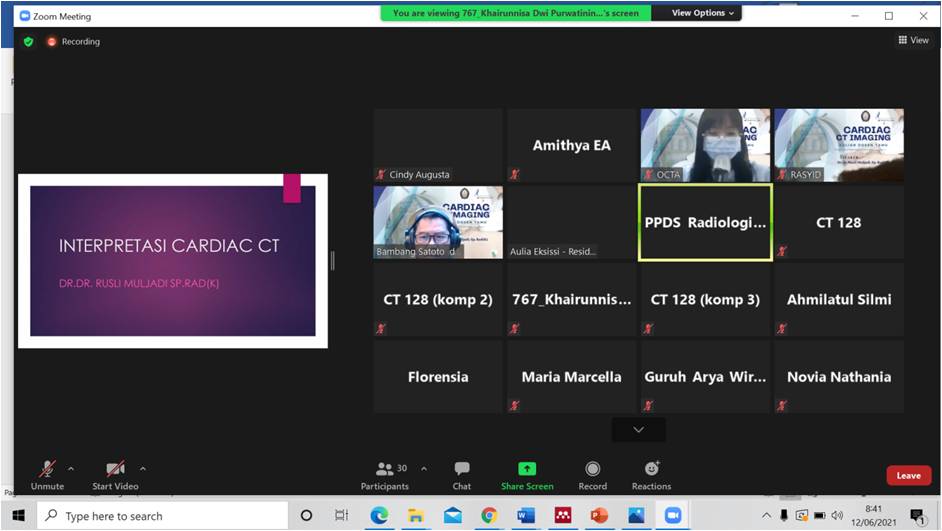The width and height of the screenshot is (942, 531).
Task: Open the View layout menu
Action: coord(913,41)
